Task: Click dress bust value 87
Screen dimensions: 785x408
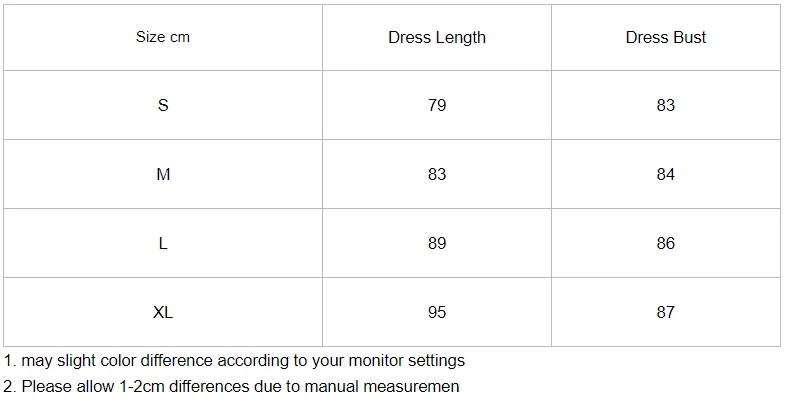Action: [666, 312]
